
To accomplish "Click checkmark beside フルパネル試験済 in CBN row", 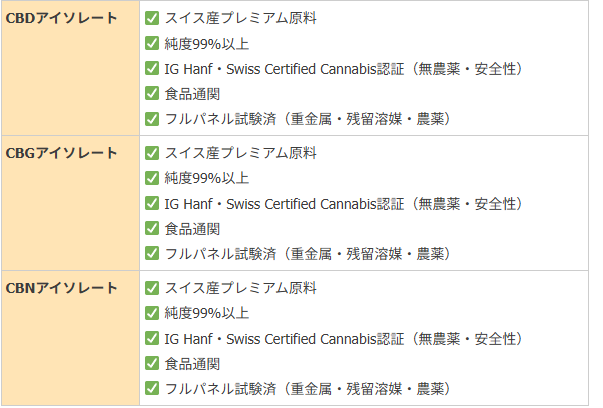I will pyautogui.click(x=152, y=388).
